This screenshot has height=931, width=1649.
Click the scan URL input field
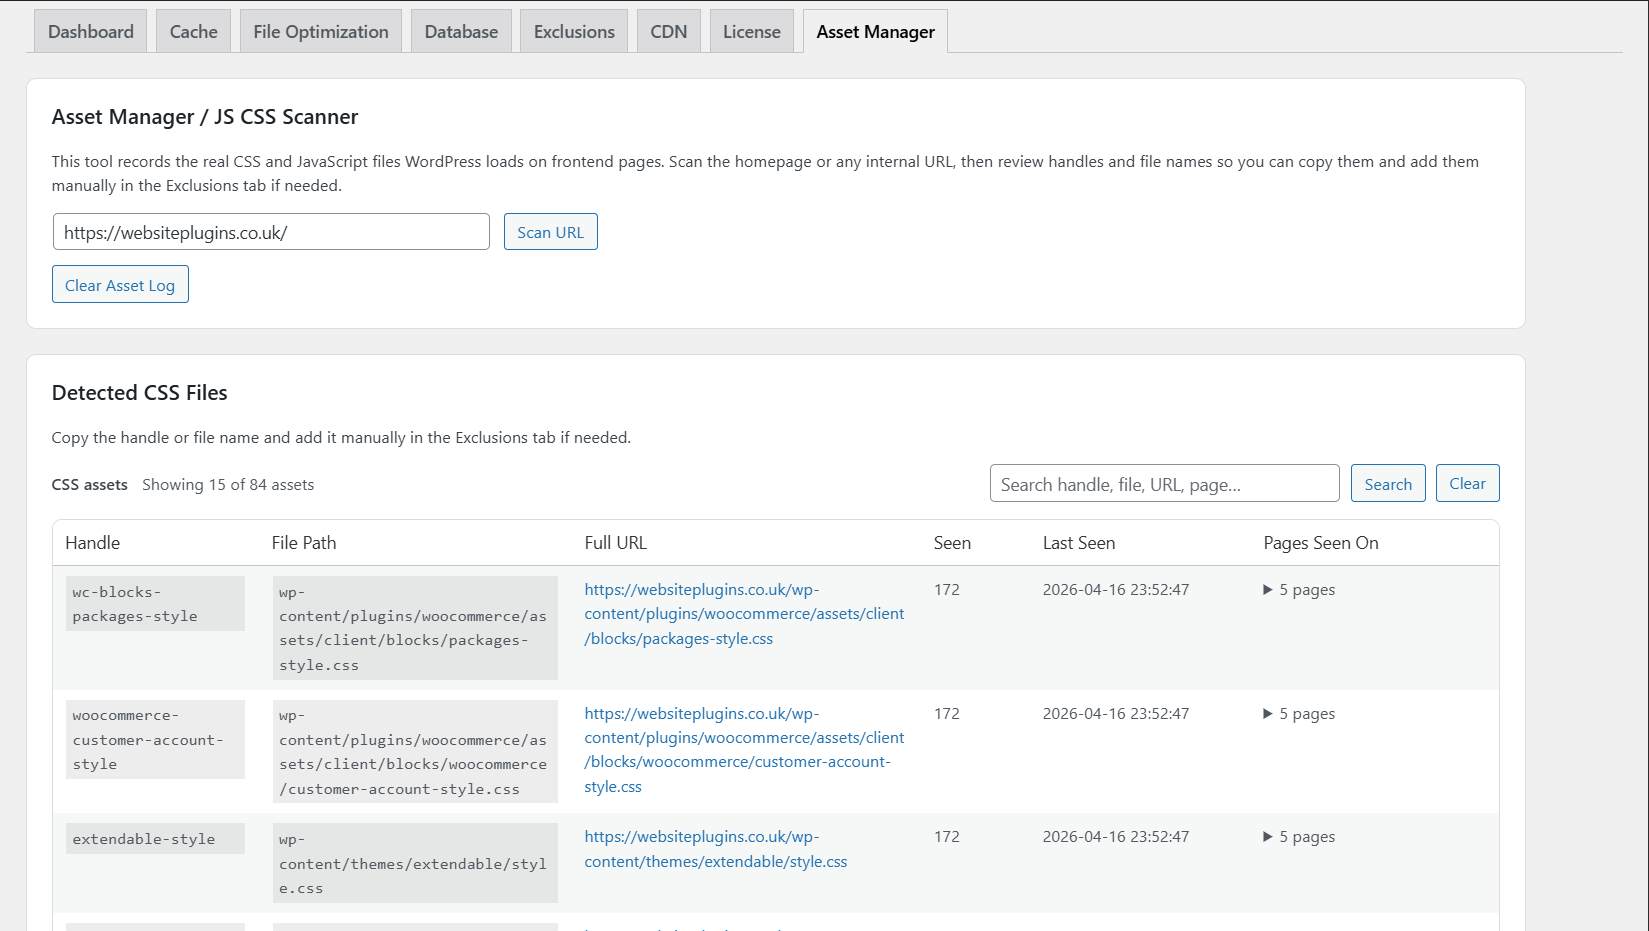[x=270, y=231]
